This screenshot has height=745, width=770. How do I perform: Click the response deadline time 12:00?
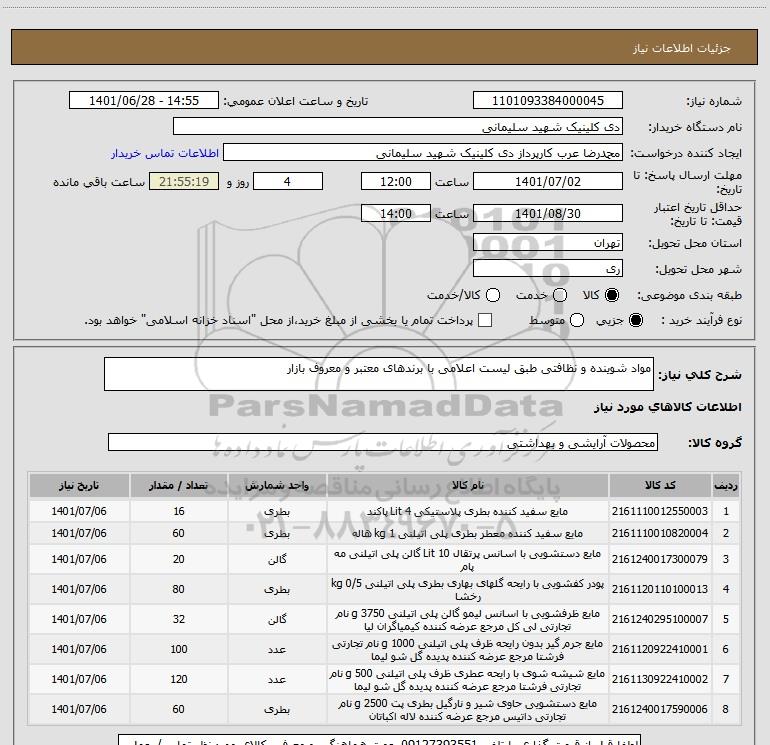pyautogui.click(x=396, y=181)
